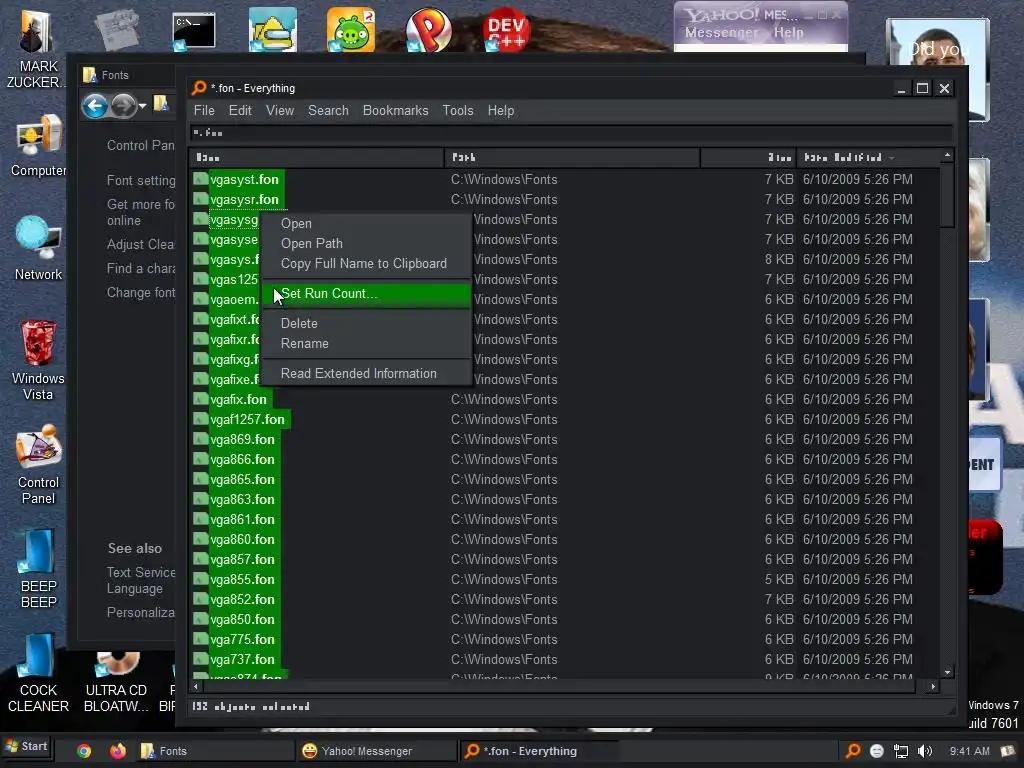This screenshot has height=768, width=1024.
Task: Launch the DEV C++ shortcut
Action: click(506, 30)
